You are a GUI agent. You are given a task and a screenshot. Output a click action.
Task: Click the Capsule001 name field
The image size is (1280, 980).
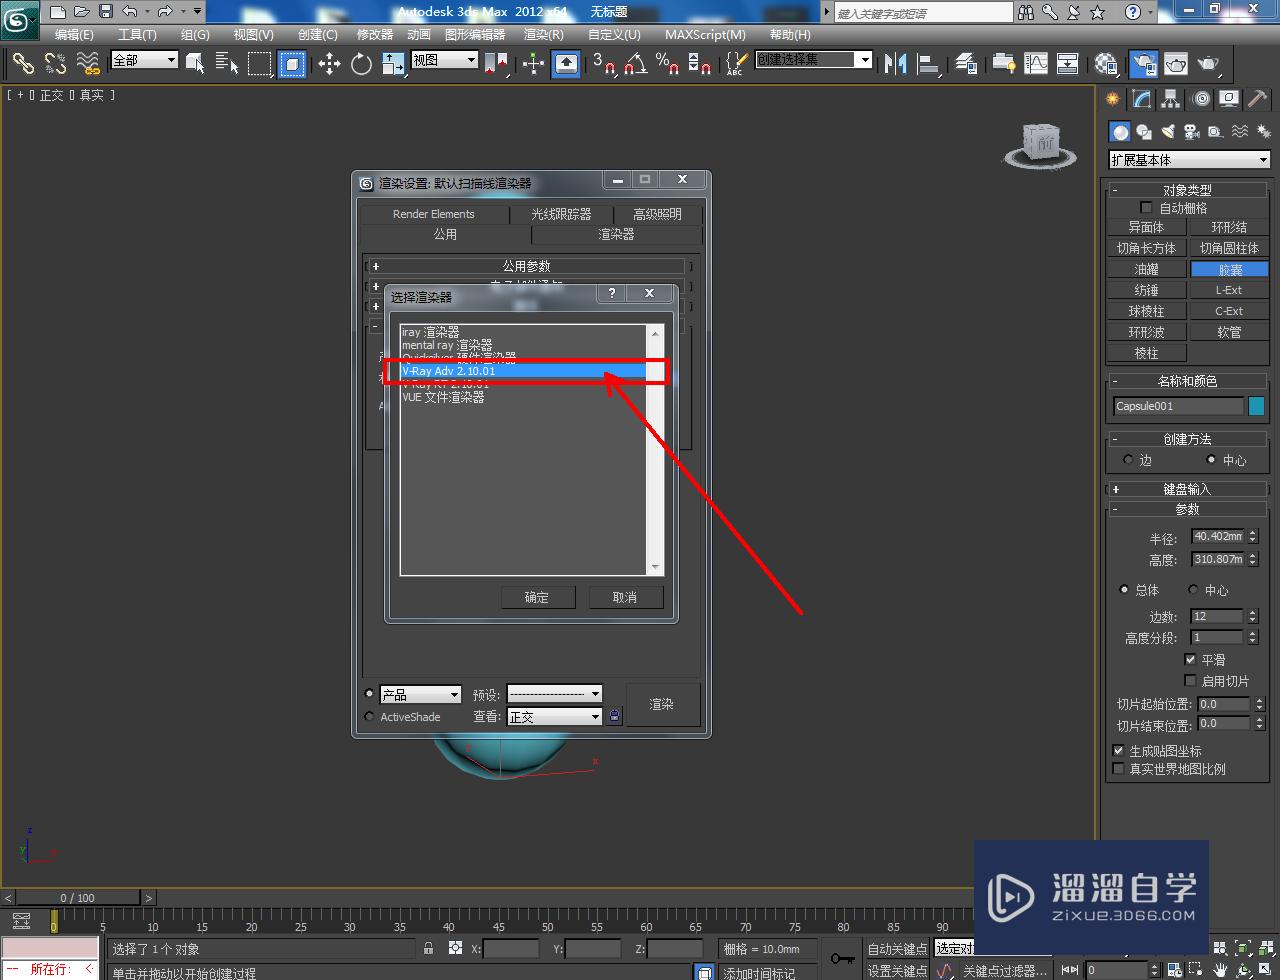[1178, 406]
